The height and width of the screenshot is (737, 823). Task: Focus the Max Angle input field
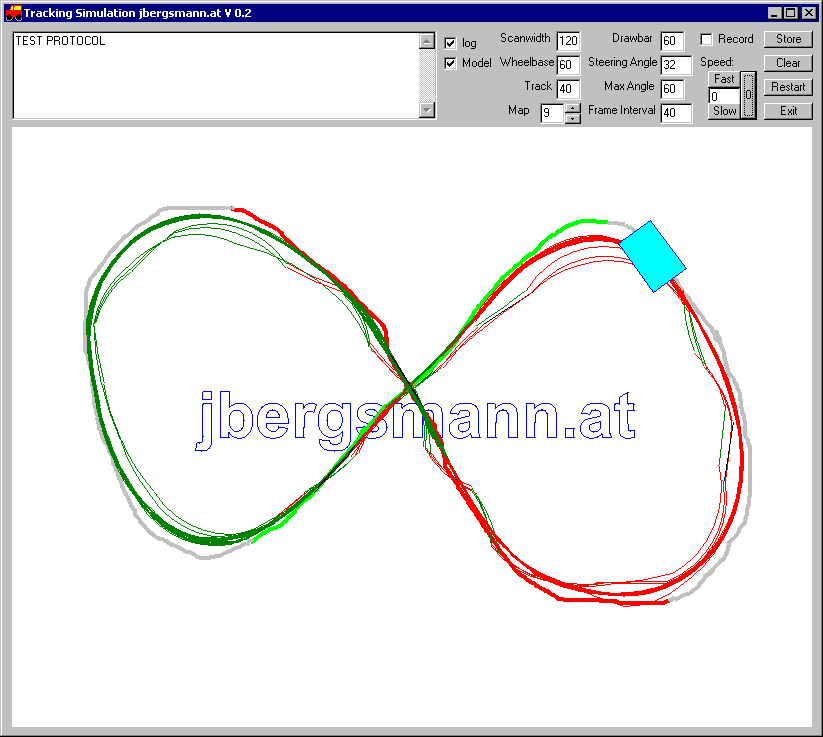pyautogui.click(x=672, y=89)
